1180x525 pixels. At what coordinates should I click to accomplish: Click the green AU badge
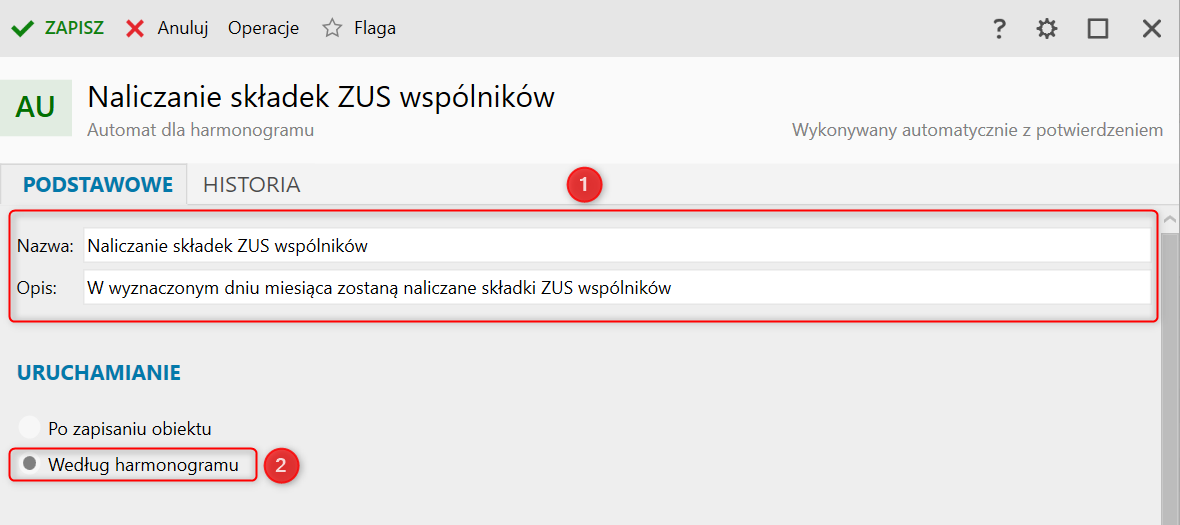click(x=36, y=108)
